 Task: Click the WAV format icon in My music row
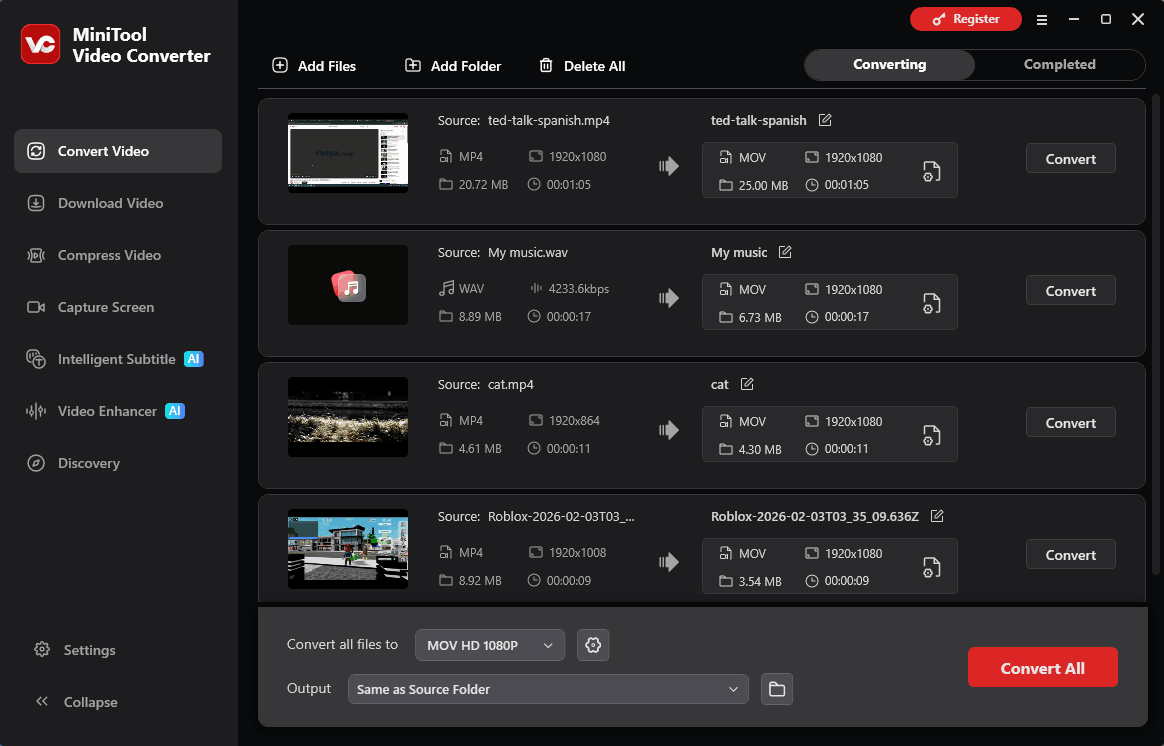[x=446, y=288]
